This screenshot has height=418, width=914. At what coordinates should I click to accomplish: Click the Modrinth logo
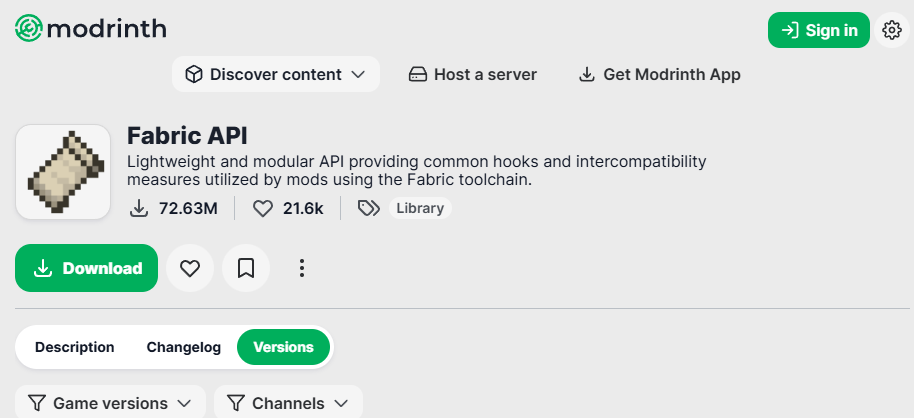(90, 29)
